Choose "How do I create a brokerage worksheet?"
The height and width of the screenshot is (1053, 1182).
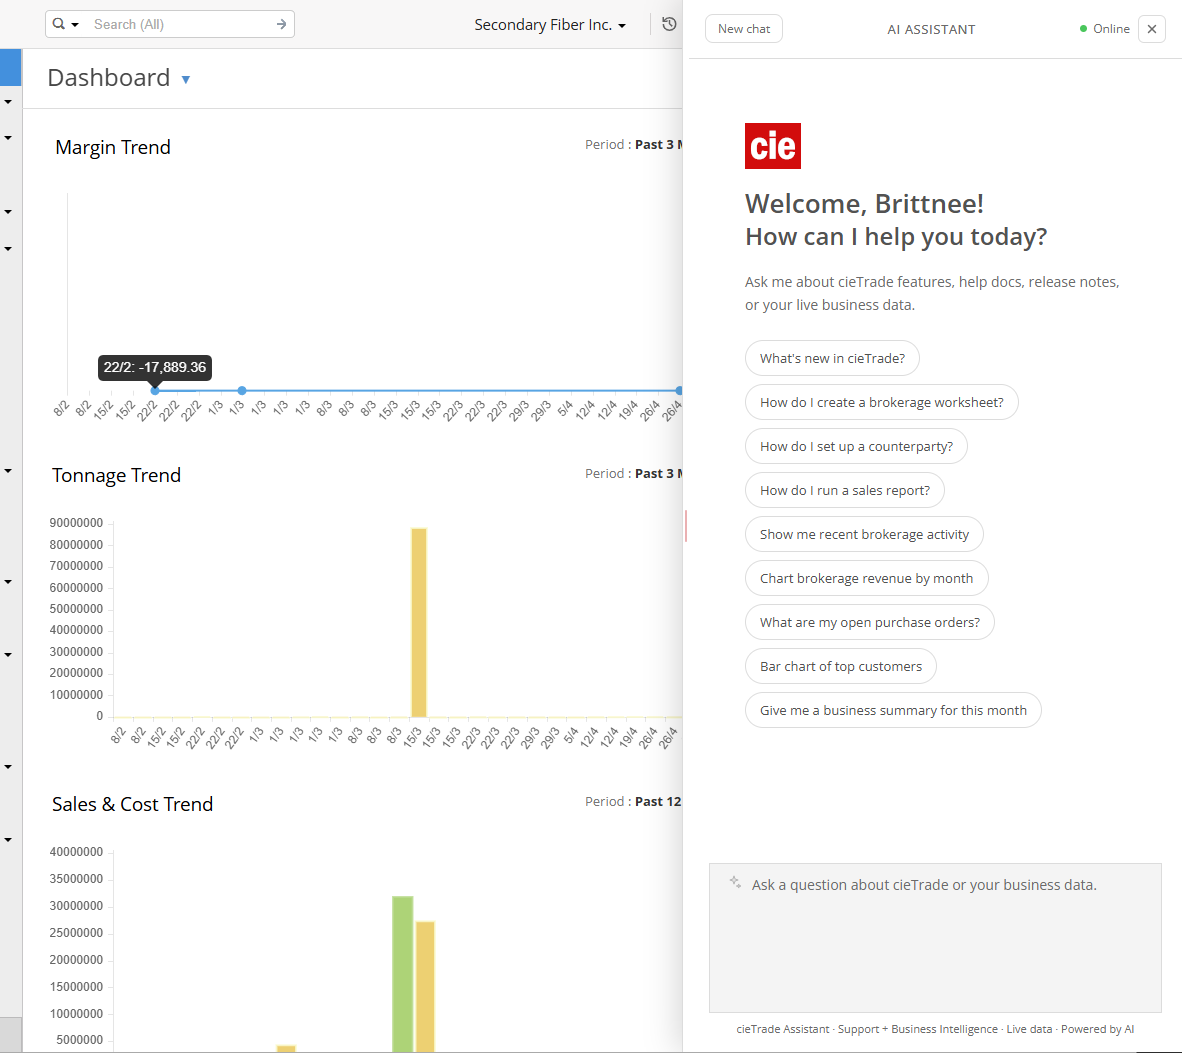click(881, 402)
